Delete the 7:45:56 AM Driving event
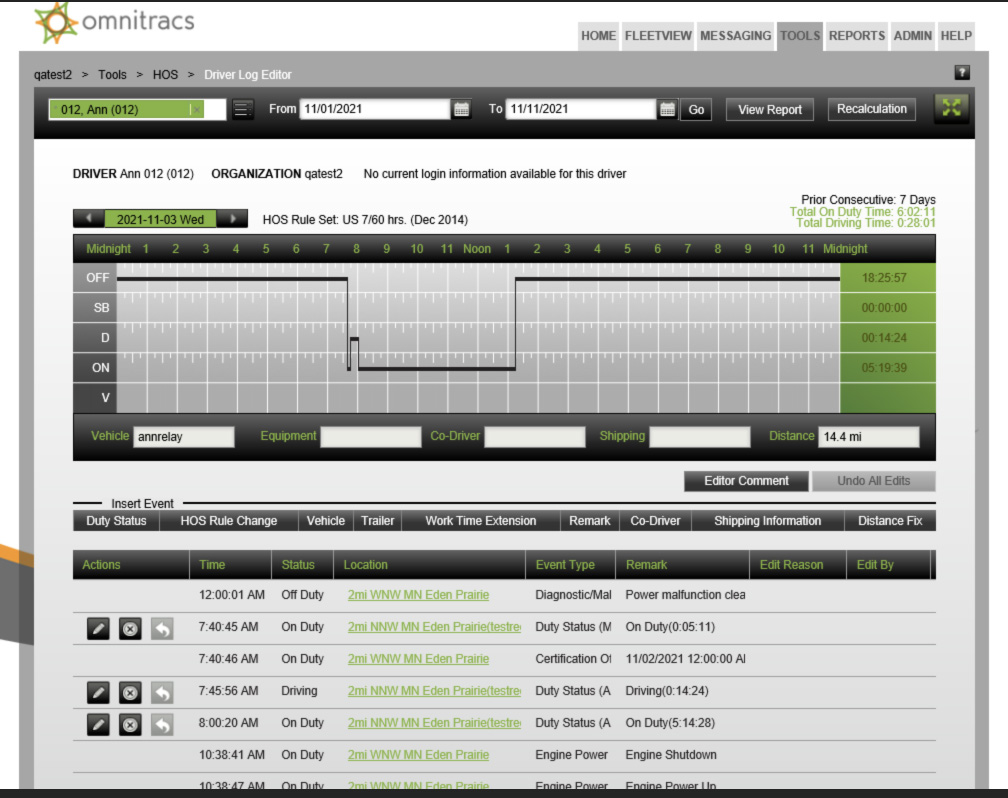This screenshot has height=798, width=1008. 130,691
